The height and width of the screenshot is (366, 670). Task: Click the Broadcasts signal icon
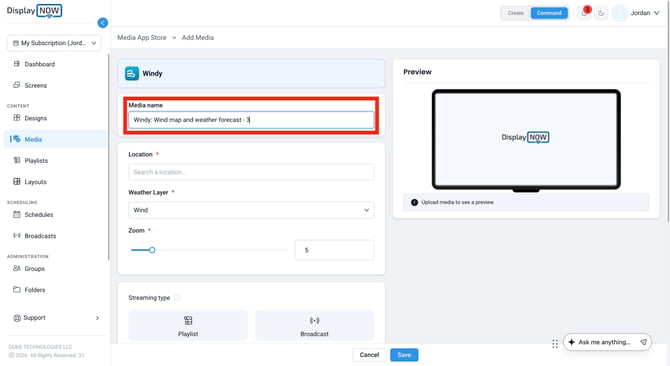point(17,235)
